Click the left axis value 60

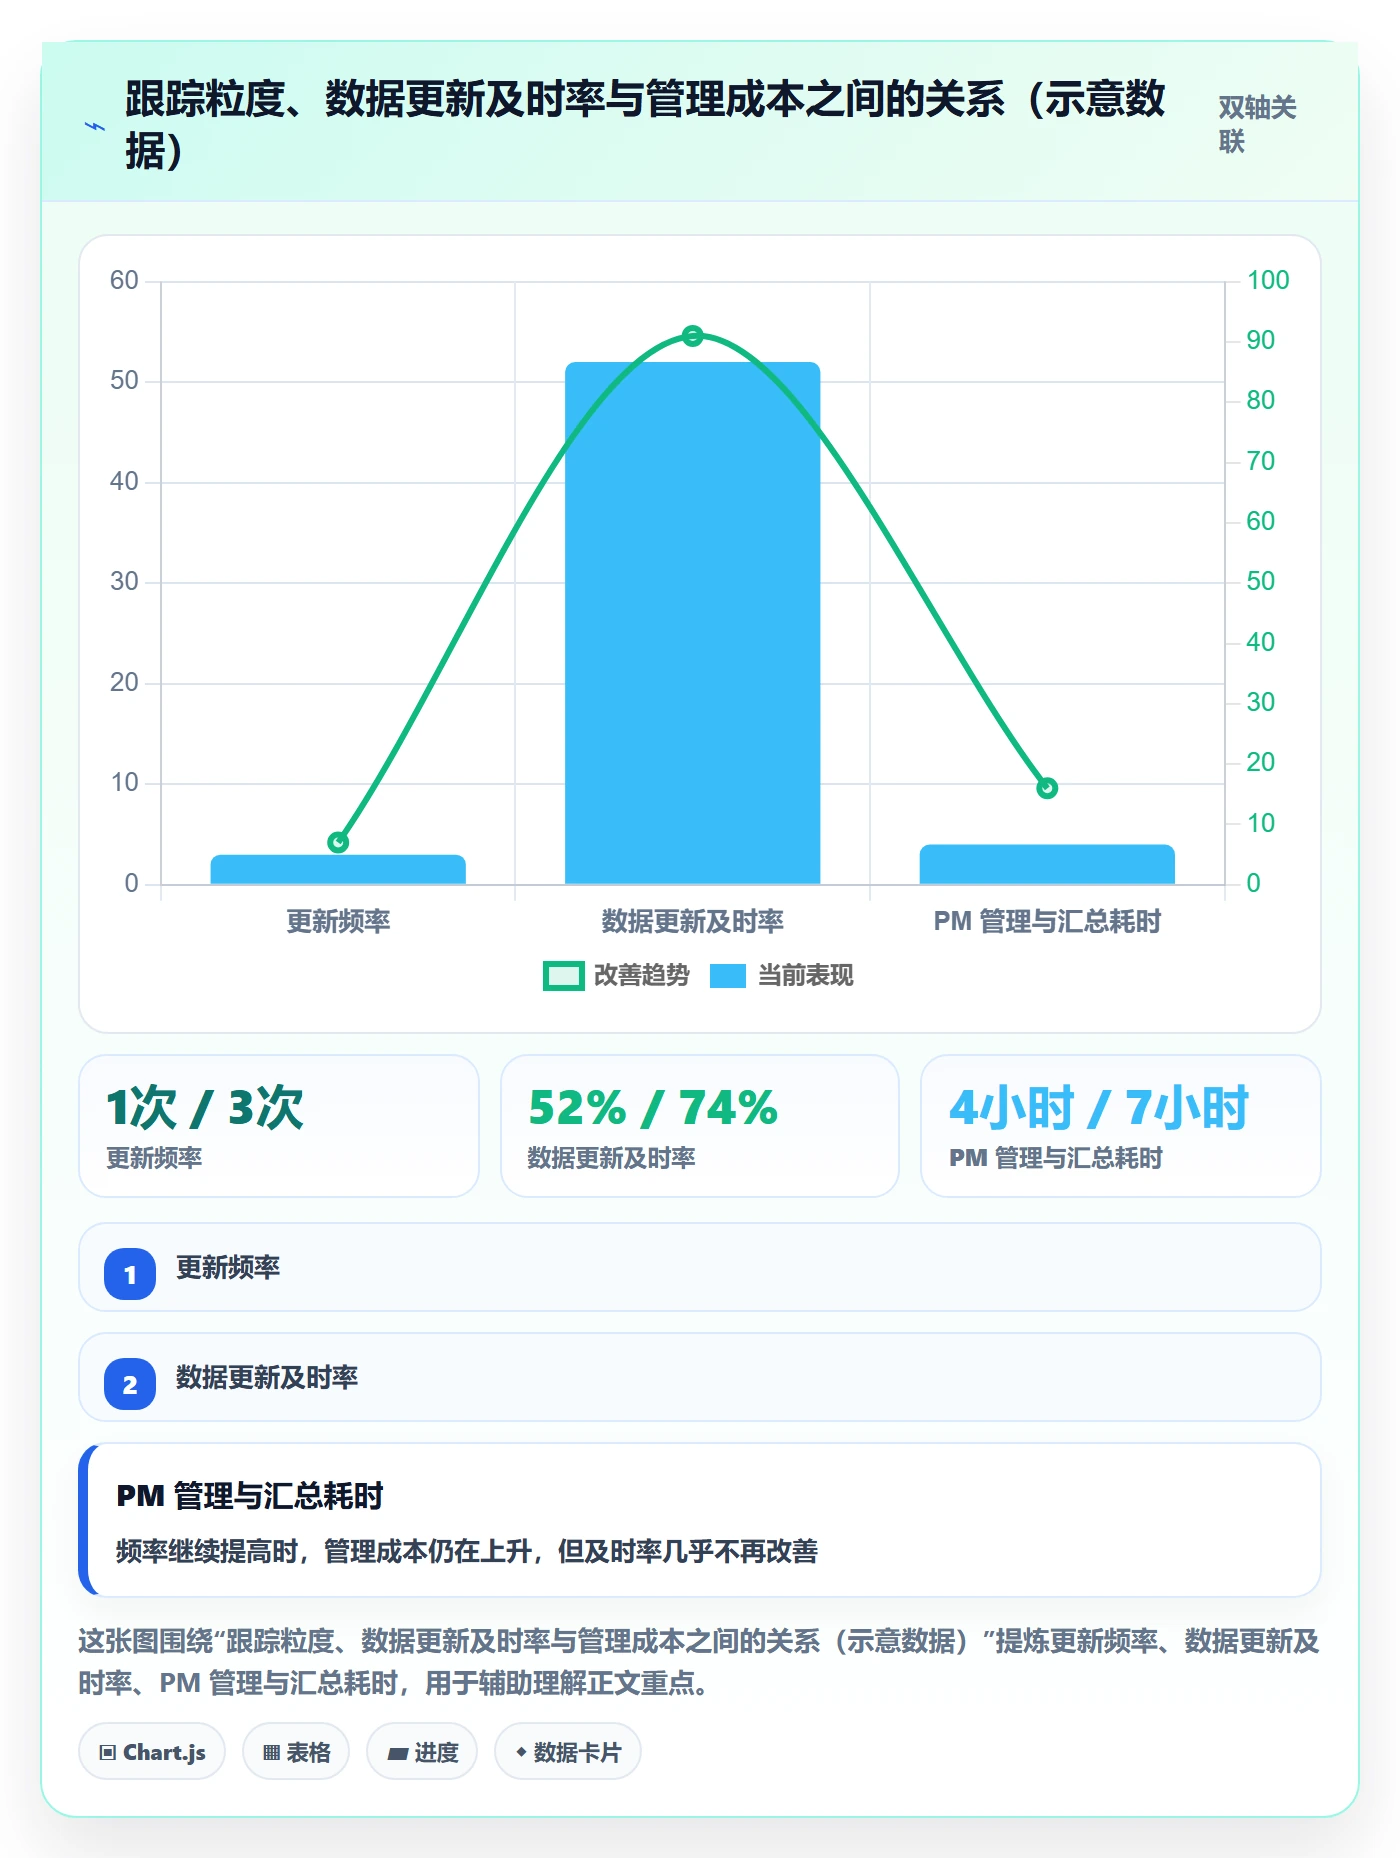[124, 280]
